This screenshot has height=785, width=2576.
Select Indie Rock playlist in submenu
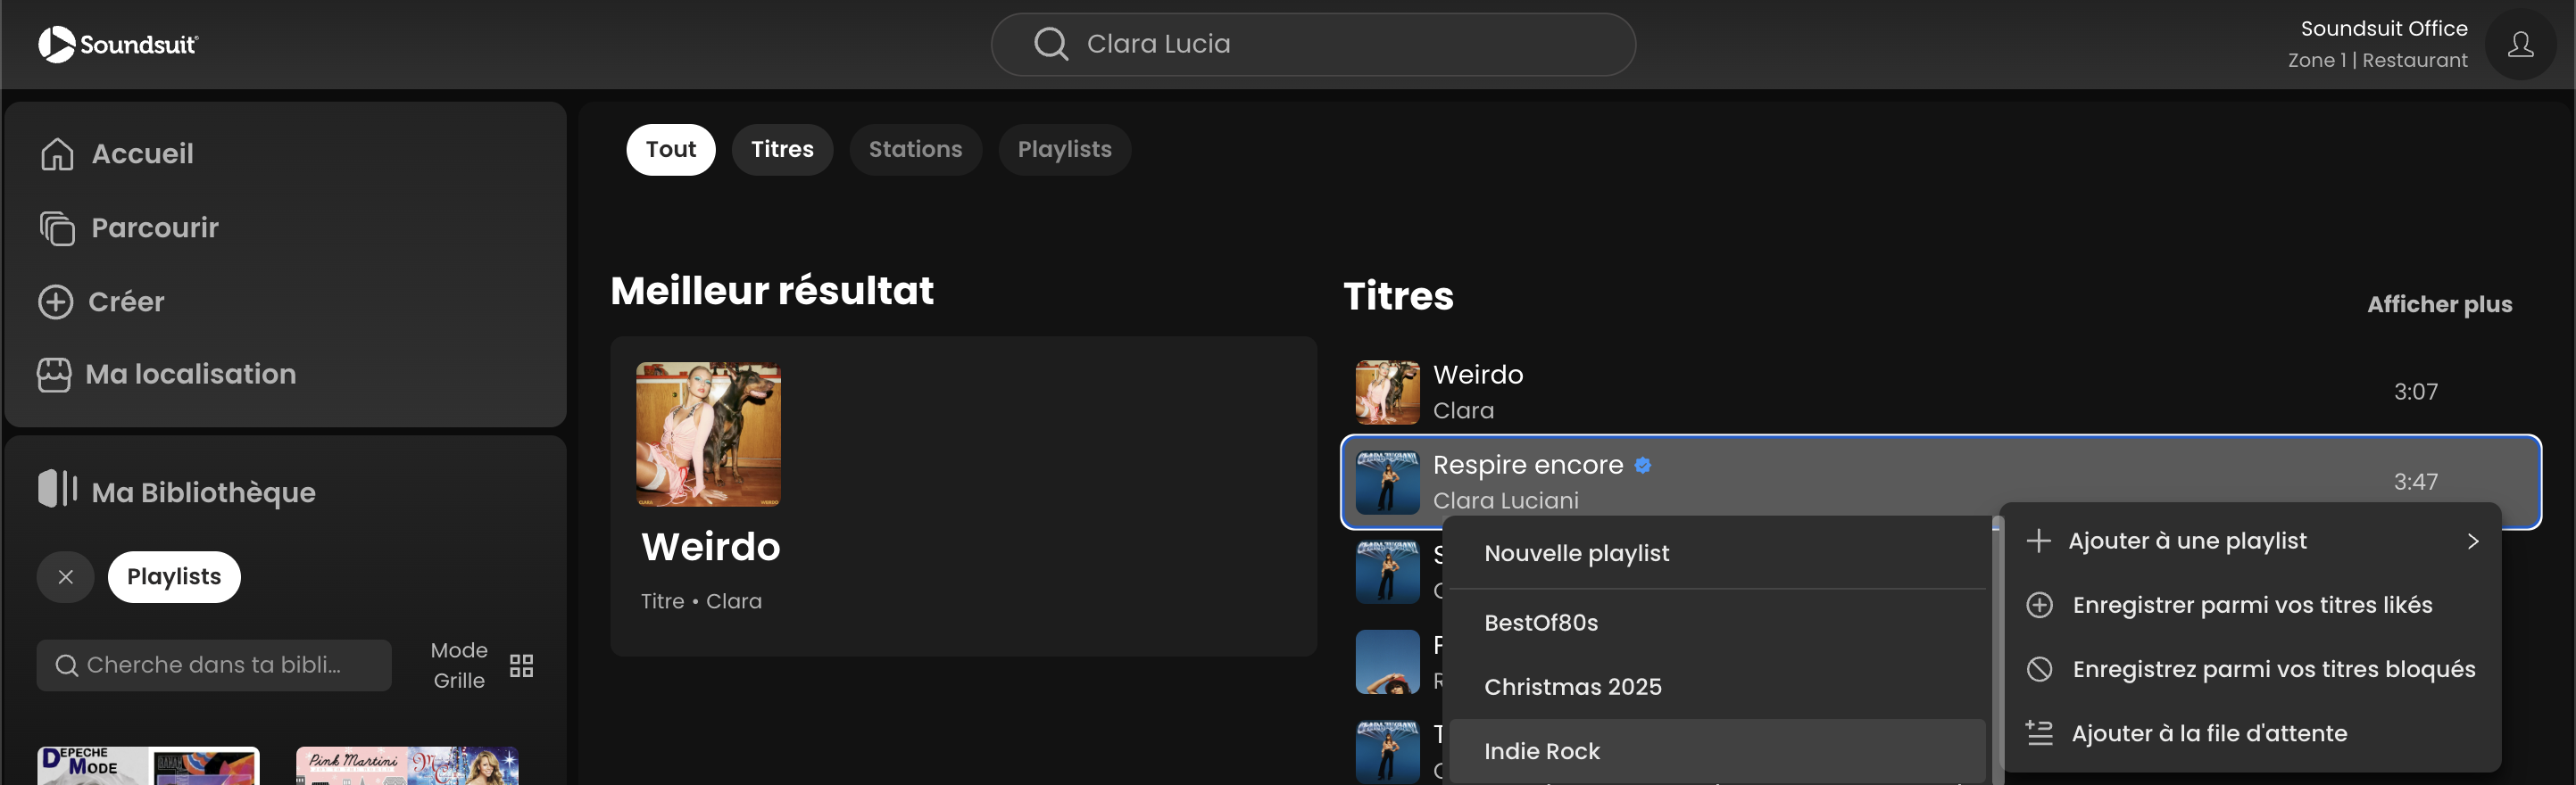(x=1542, y=751)
